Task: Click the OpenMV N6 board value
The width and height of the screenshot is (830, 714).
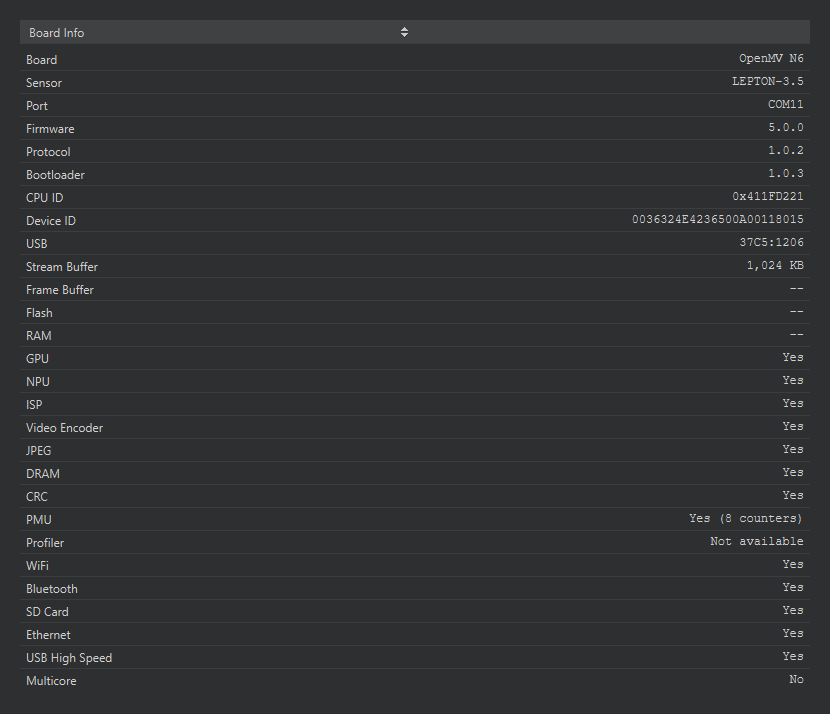Action: tap(771, 59)
